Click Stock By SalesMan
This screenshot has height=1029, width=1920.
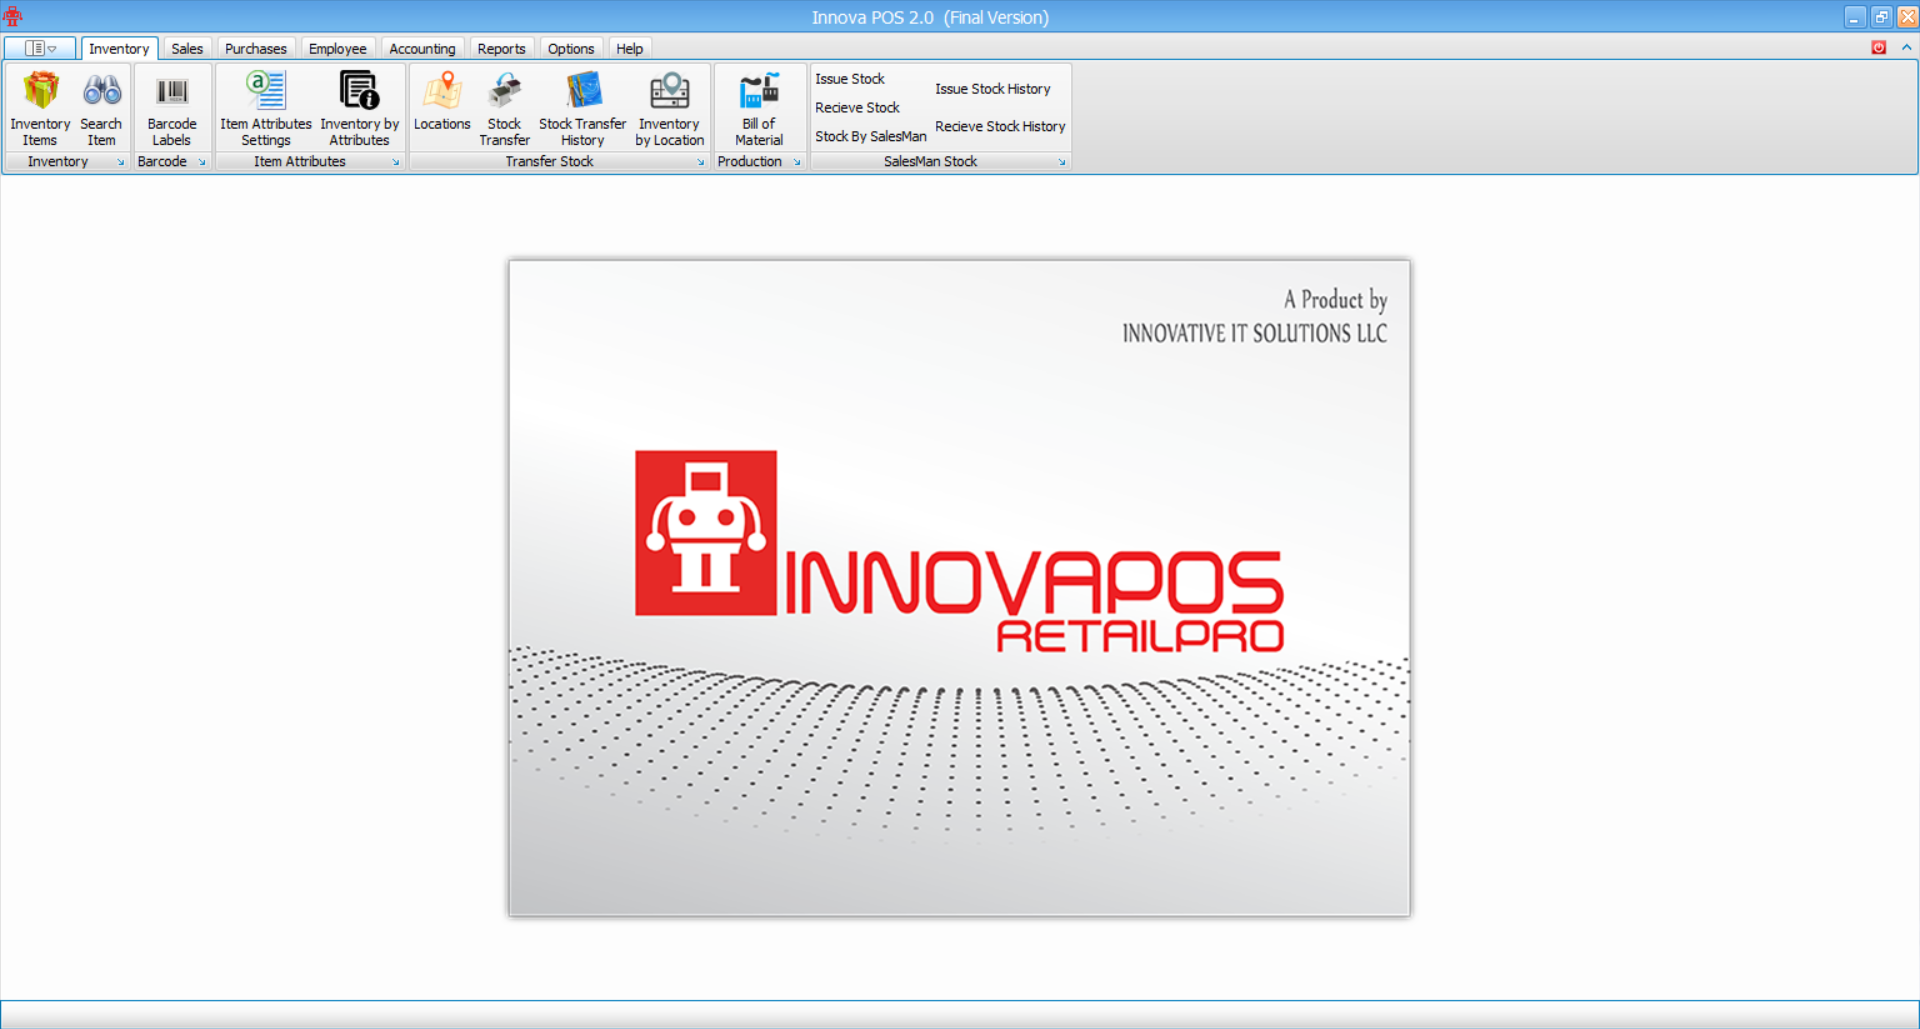pos(870,136)
